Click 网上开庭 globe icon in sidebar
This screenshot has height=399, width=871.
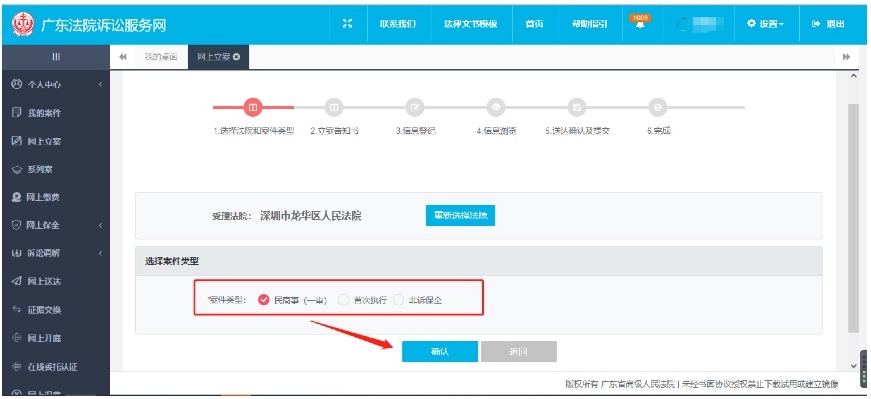point(17,338)
